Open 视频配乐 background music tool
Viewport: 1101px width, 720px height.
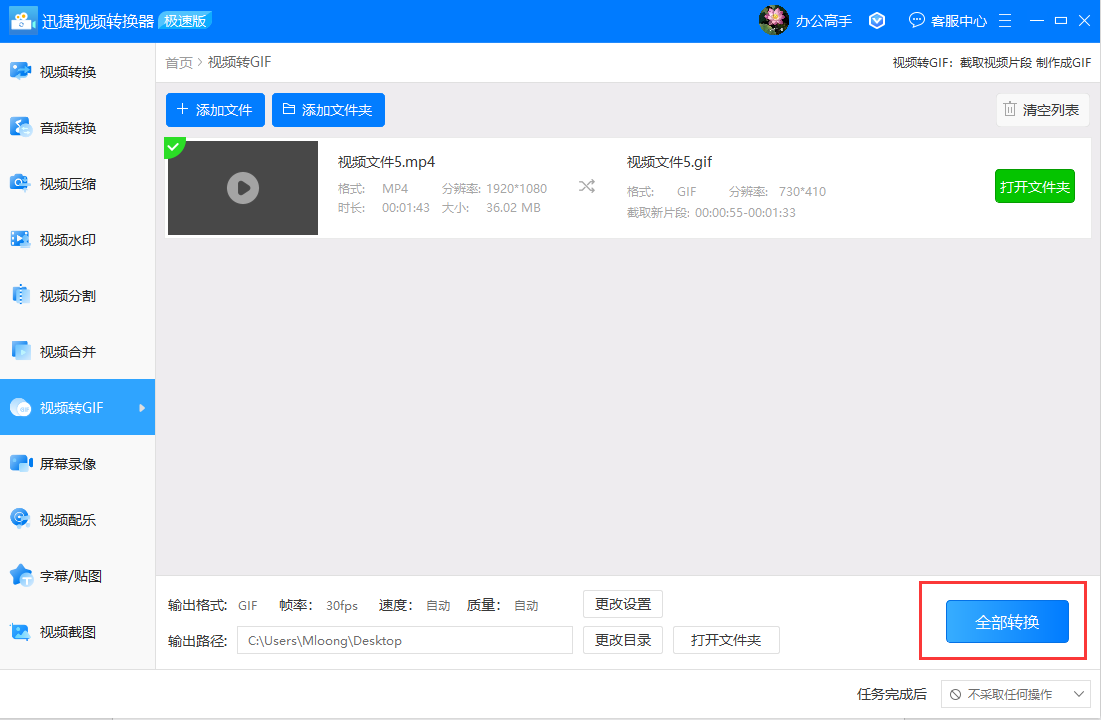[67, 520]
